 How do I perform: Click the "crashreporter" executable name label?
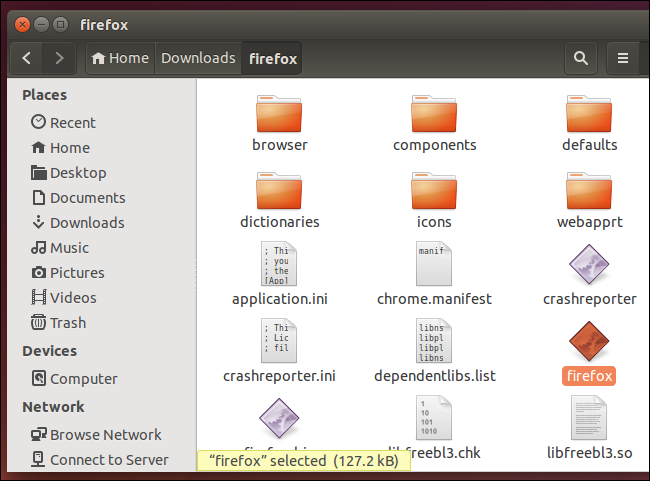[589, 299]
